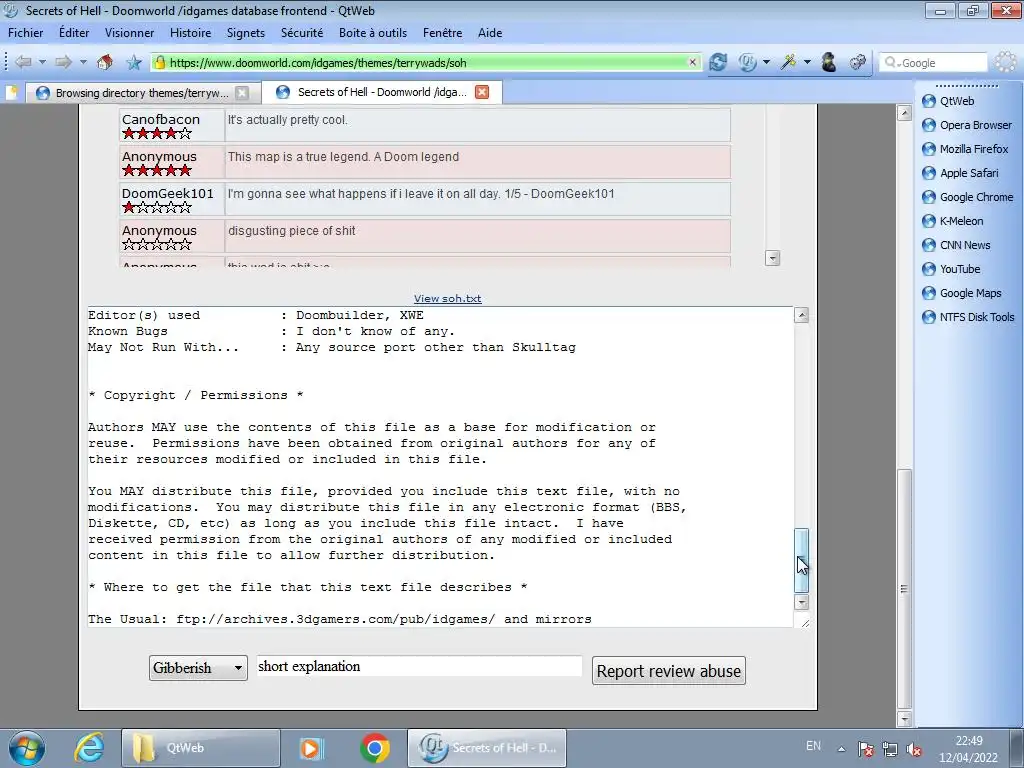Click the padlock icon in address bar
1024x768 pixels.
pos(159,62)
